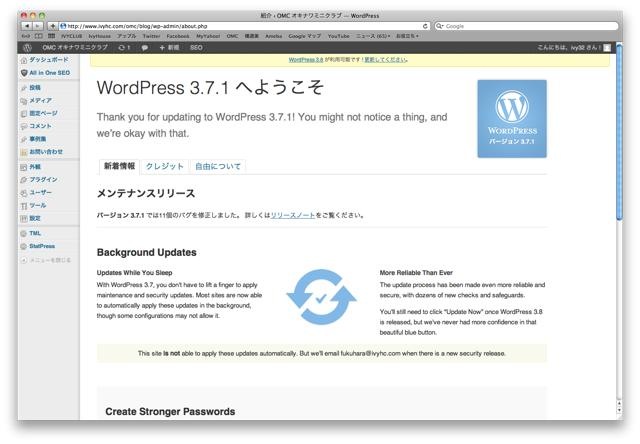Click the WordPress logo in admin bar
640x444 pixels.
click(x=27, y=47)
